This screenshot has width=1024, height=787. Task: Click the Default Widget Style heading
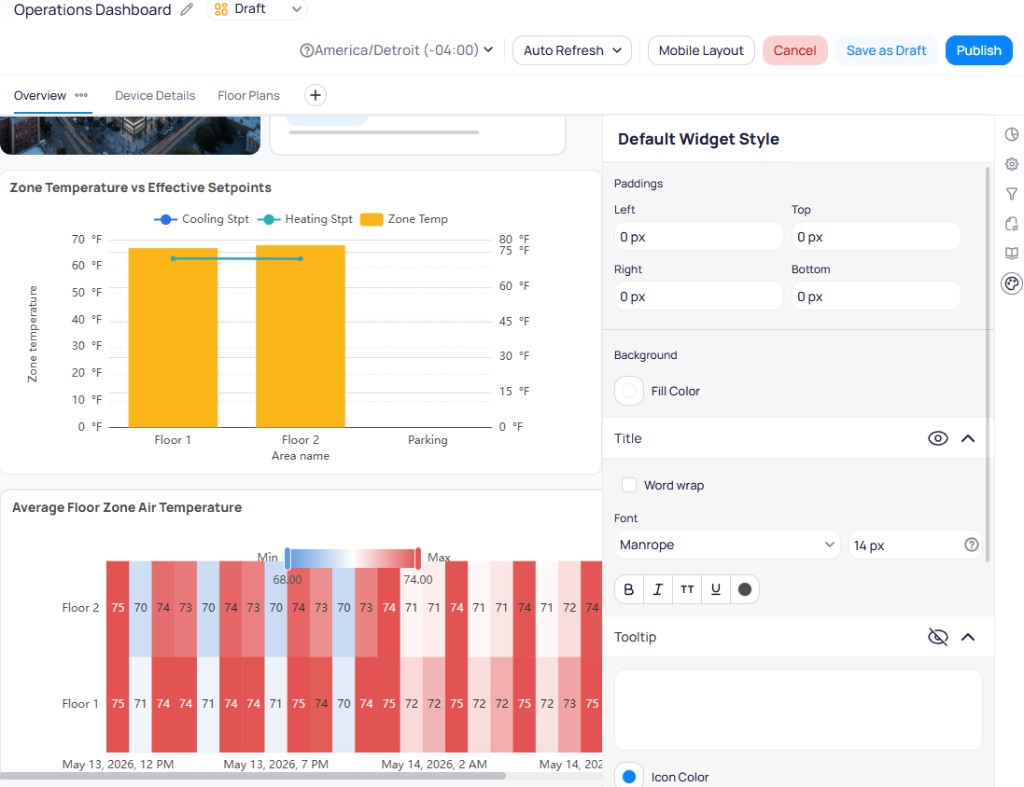(698, 139)
